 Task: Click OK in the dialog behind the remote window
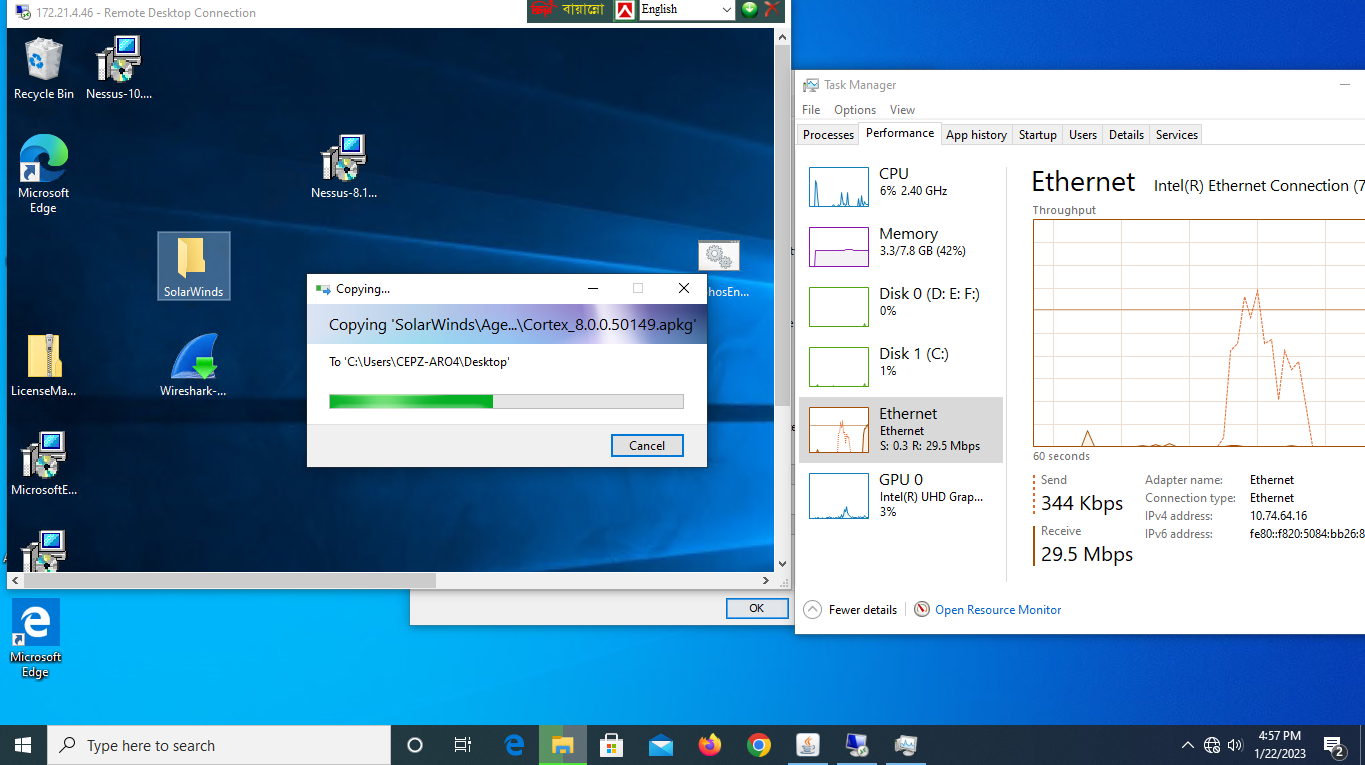756,608
